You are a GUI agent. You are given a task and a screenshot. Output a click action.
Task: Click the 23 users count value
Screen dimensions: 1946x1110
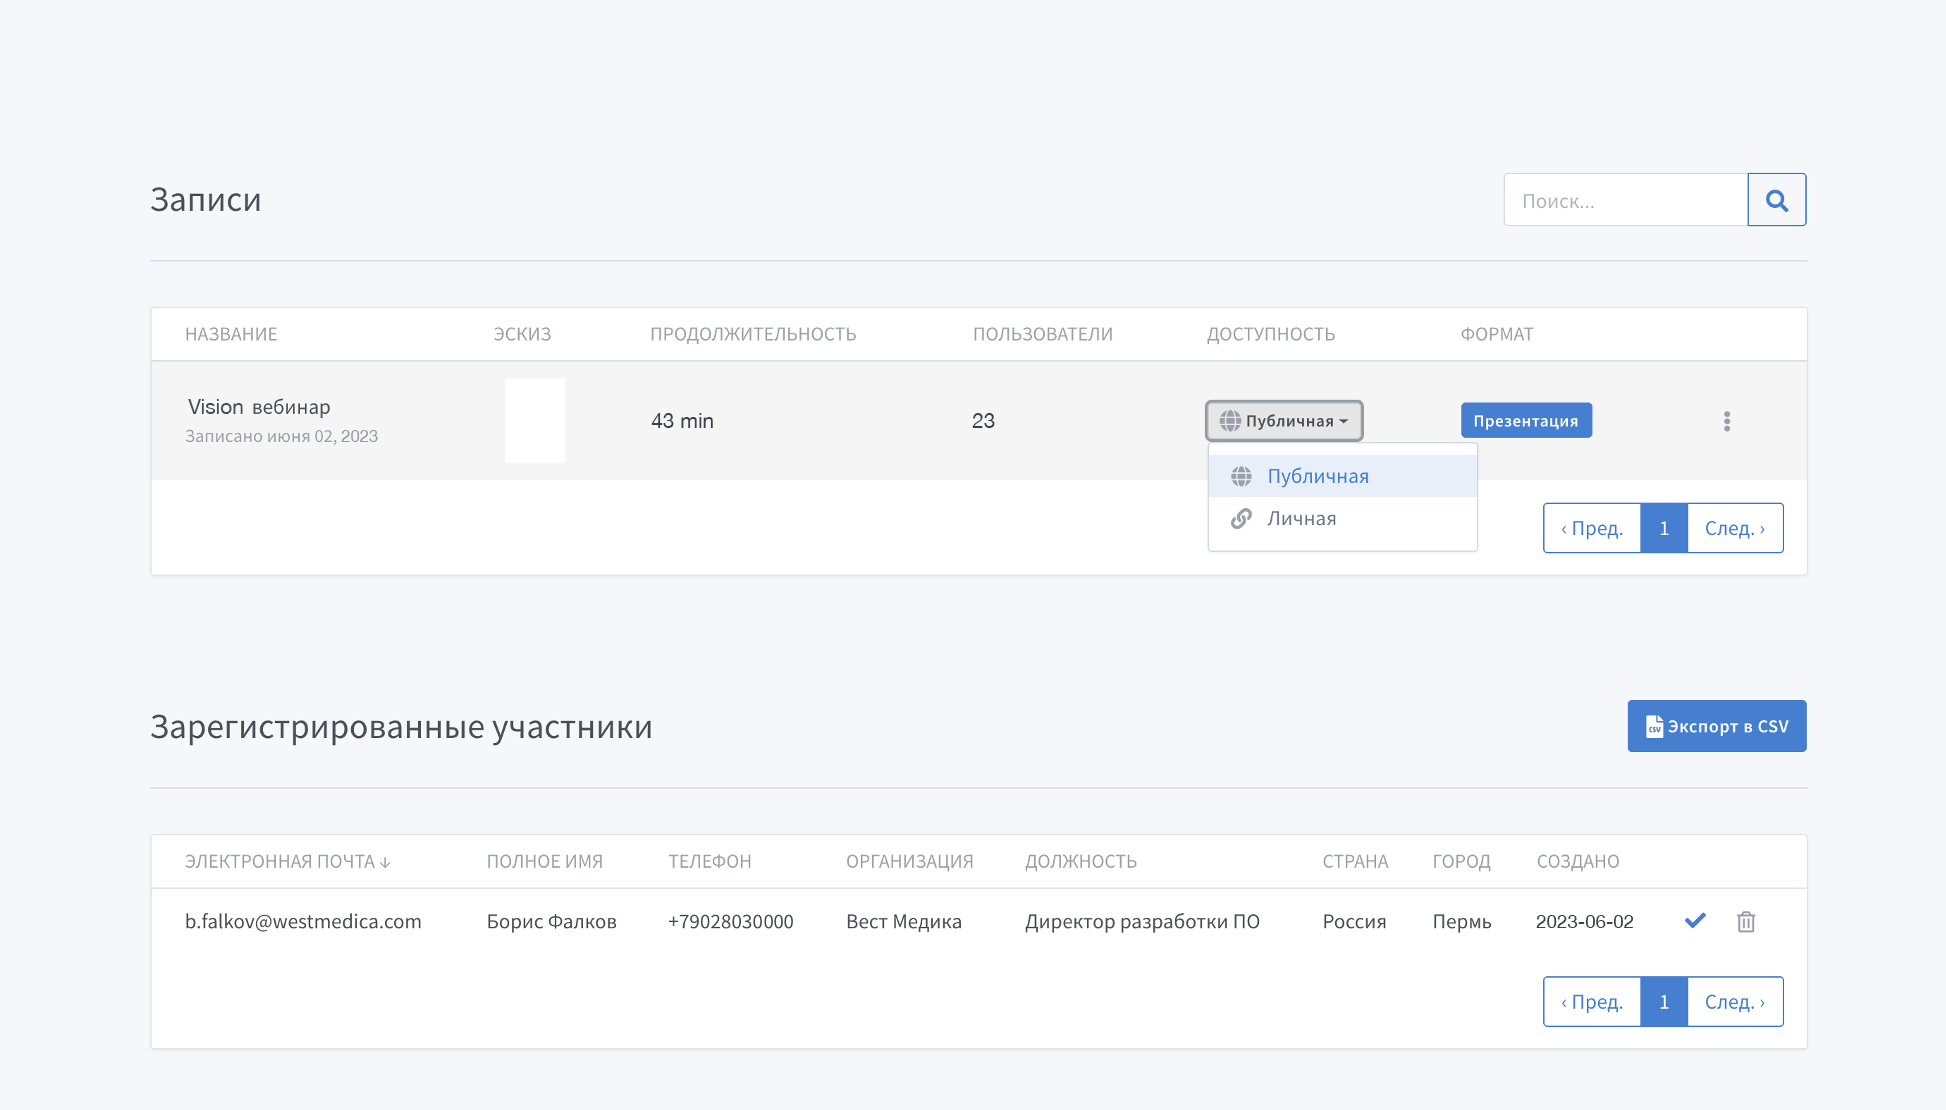[x=983, y=421]
